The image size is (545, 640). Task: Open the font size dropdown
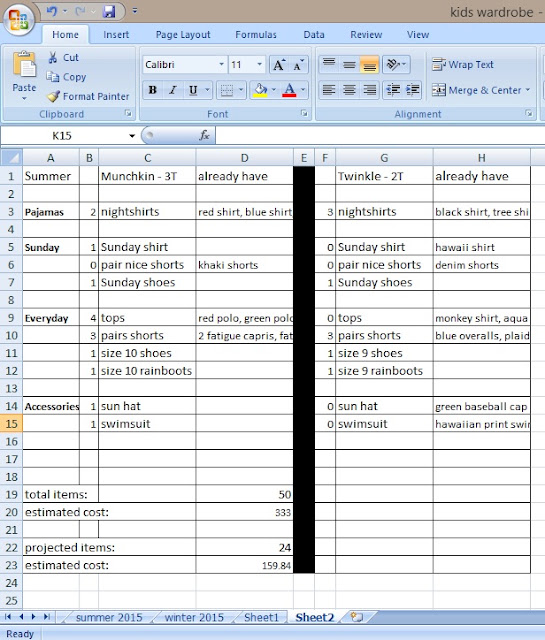[259, 64]
